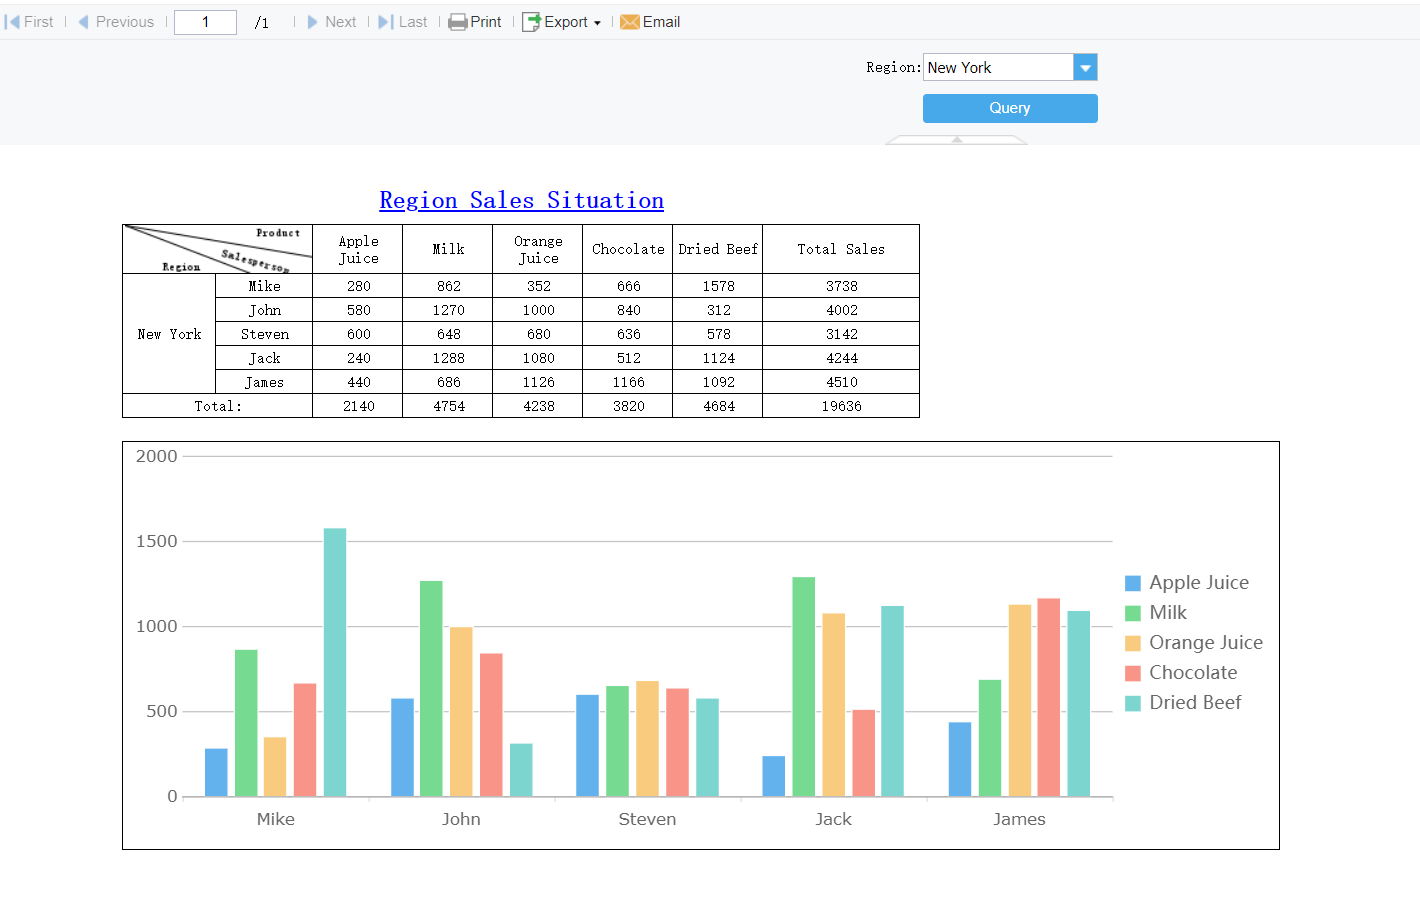Click the 'Dried Beef' column header
The width and height of the screenshot is (1420, 905).
pyautogui.click(x=718, y=249)
